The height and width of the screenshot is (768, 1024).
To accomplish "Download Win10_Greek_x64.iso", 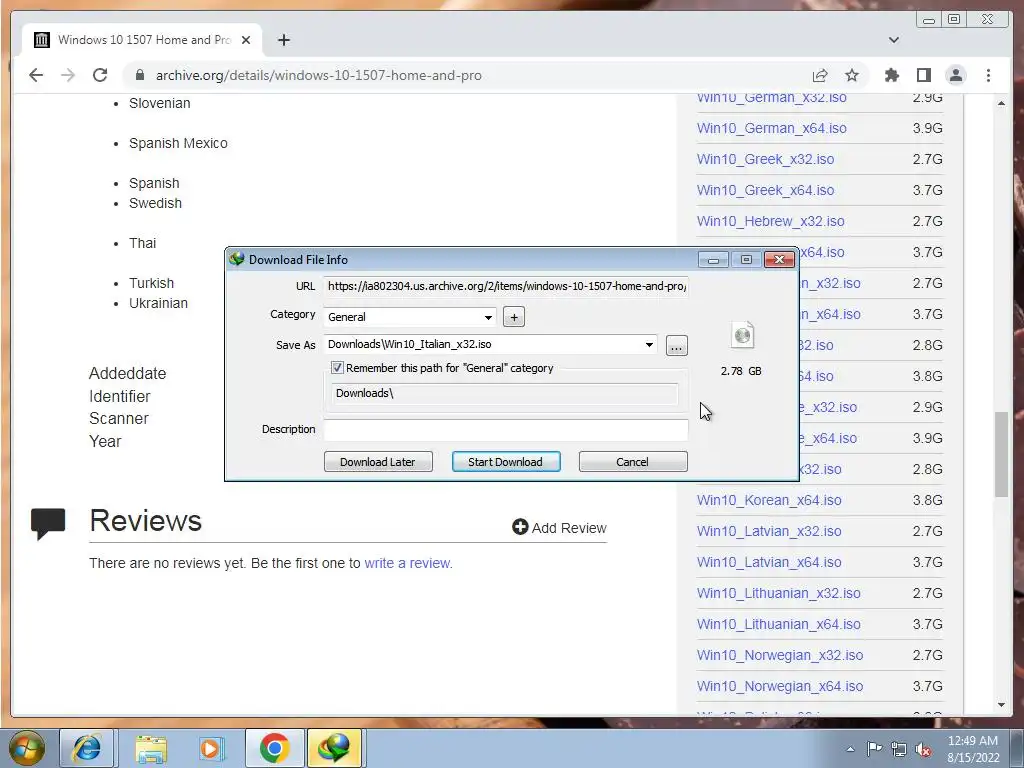I will 765,190.
